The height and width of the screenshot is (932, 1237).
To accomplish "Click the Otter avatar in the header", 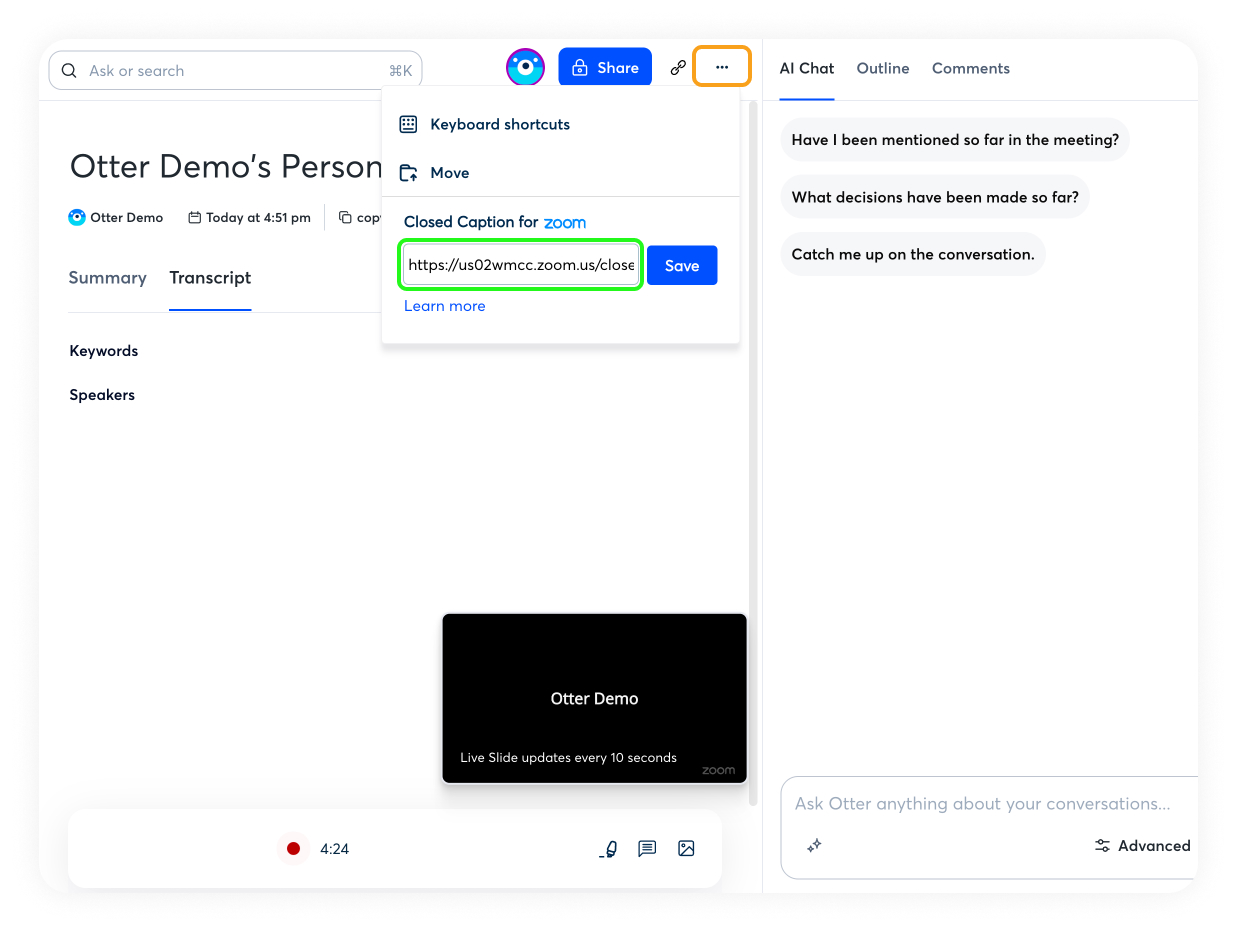I will [x=525, y=68].
